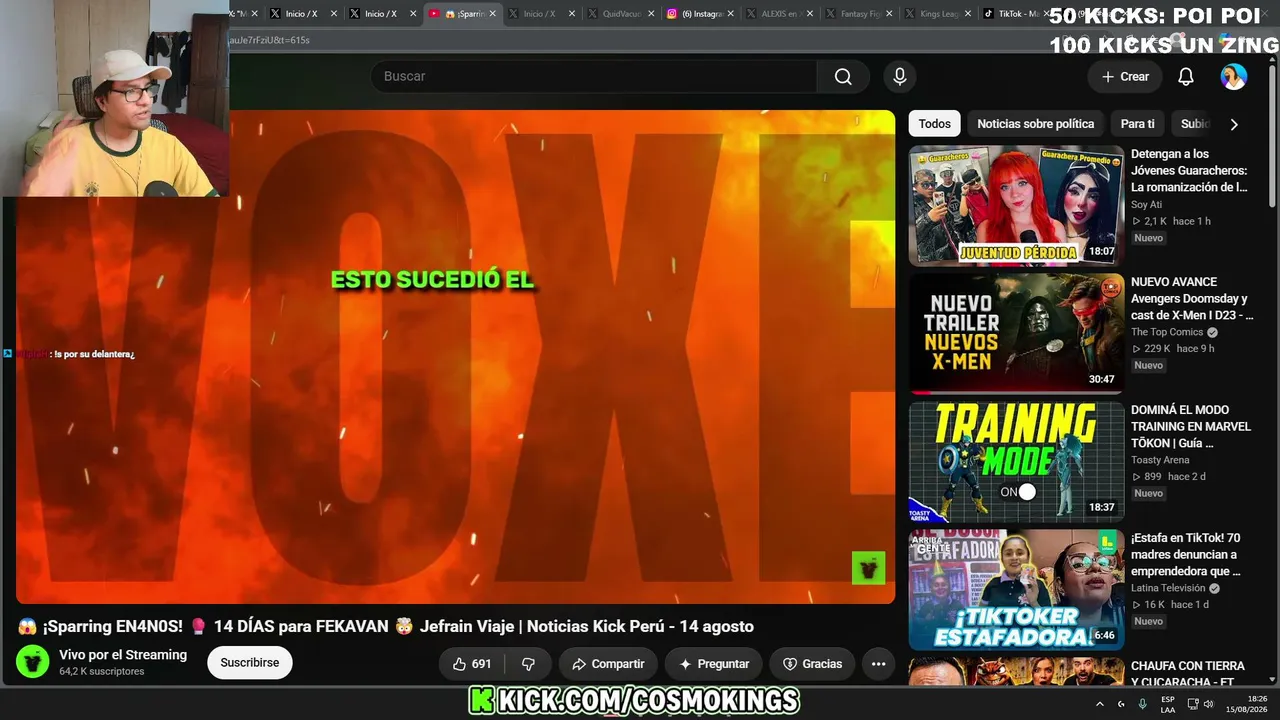Open the title '¡Estafa en TikTok! 70 madres'
Image resolution: width=1280 pixels, height=720 pixels.
pos(1186,555)
